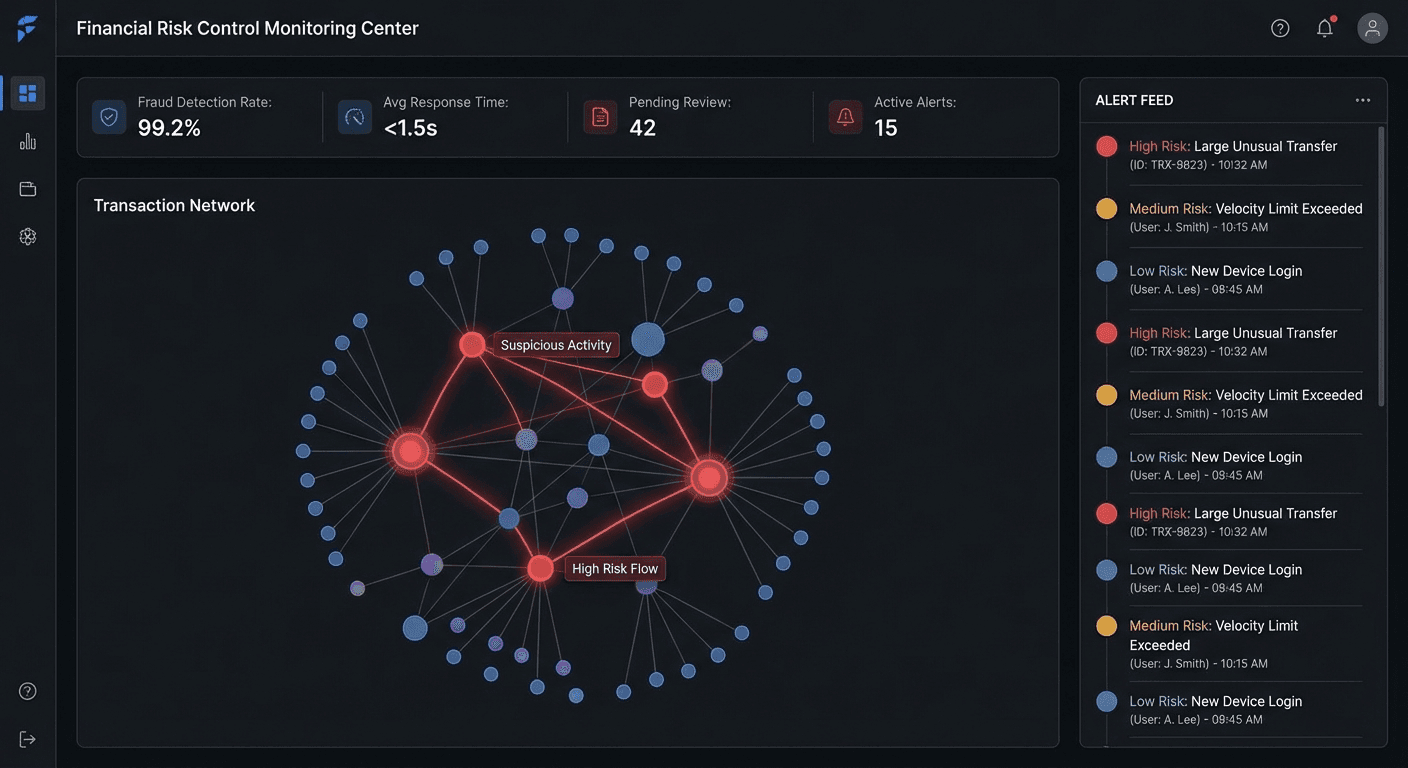Click the help icon in bottom sidebar
This screenshot has height=768, width=1408.
click(x=28, y=691)
